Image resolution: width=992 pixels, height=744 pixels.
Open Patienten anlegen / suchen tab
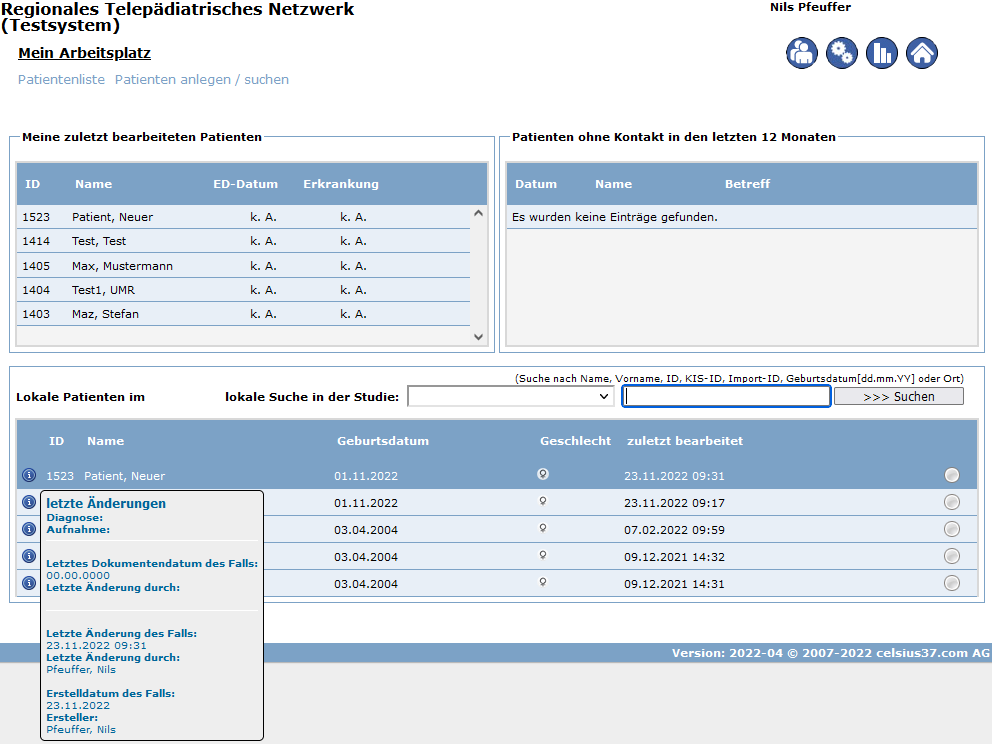click(202, 80)
